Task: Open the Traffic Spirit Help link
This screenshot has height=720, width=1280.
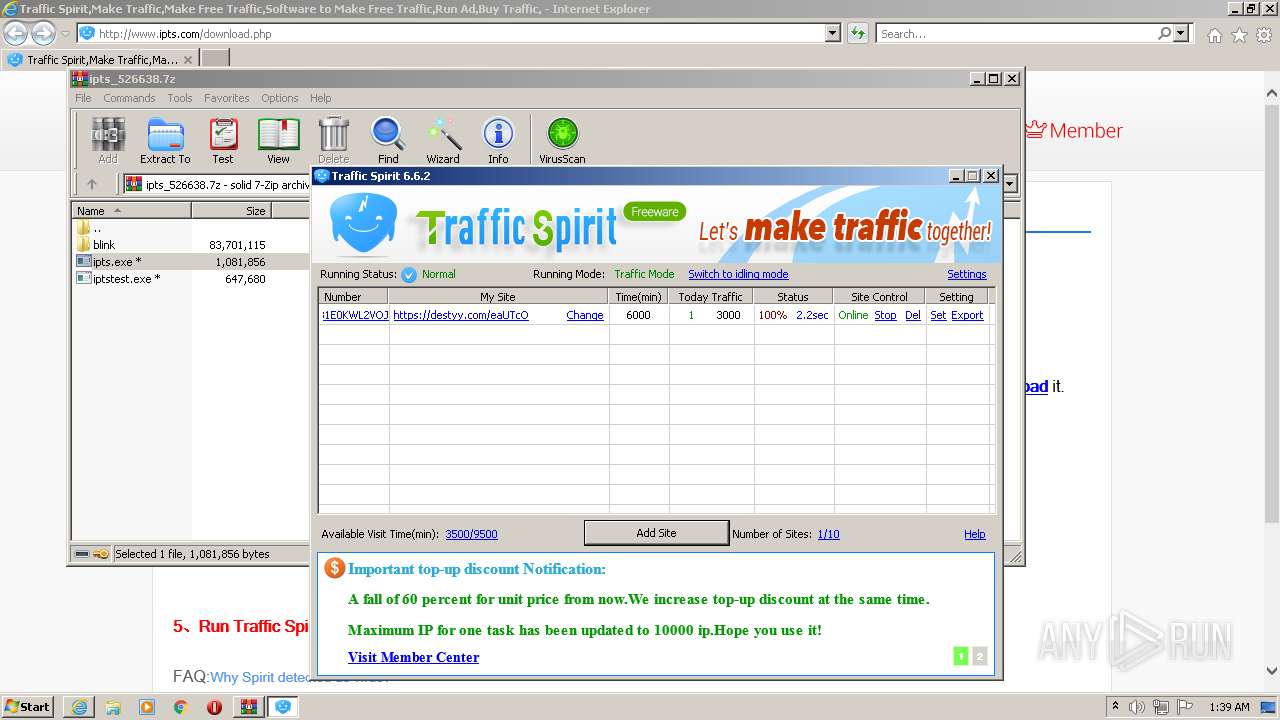Action: coord(975,534)
